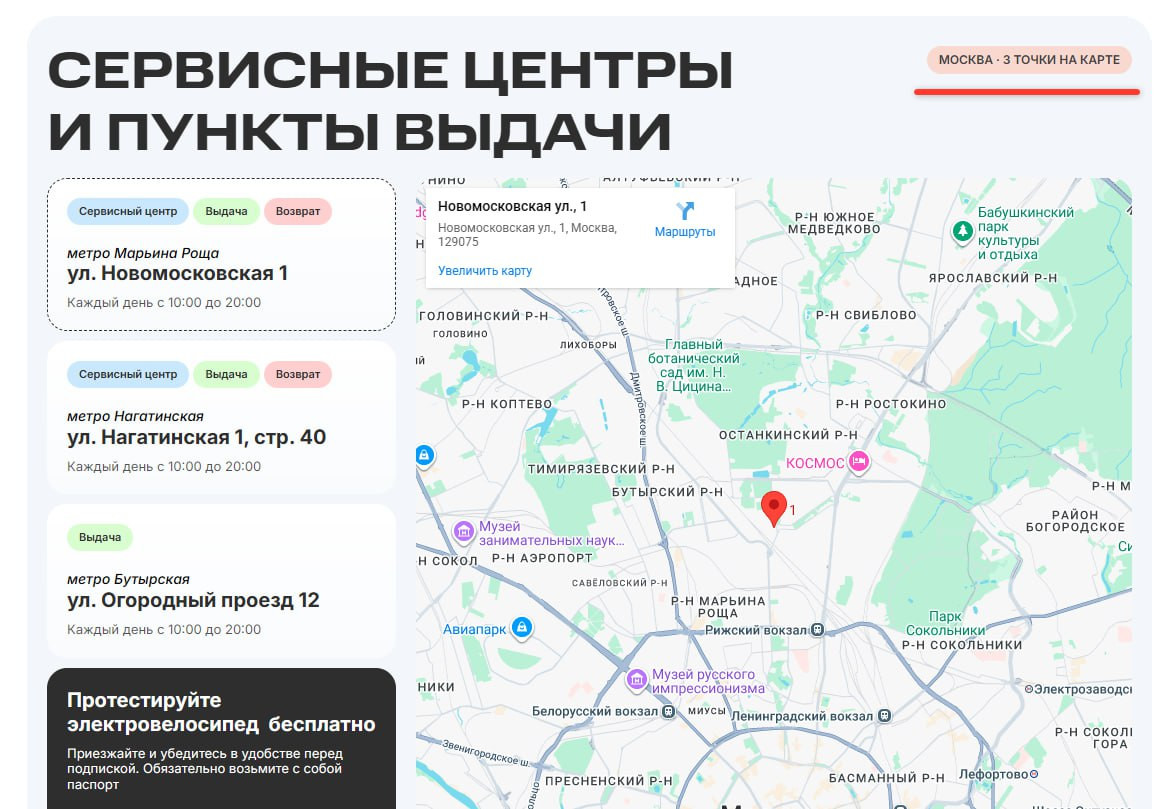Click Парк Сокольники map label
1167x809 pixels.
(945, 623)
